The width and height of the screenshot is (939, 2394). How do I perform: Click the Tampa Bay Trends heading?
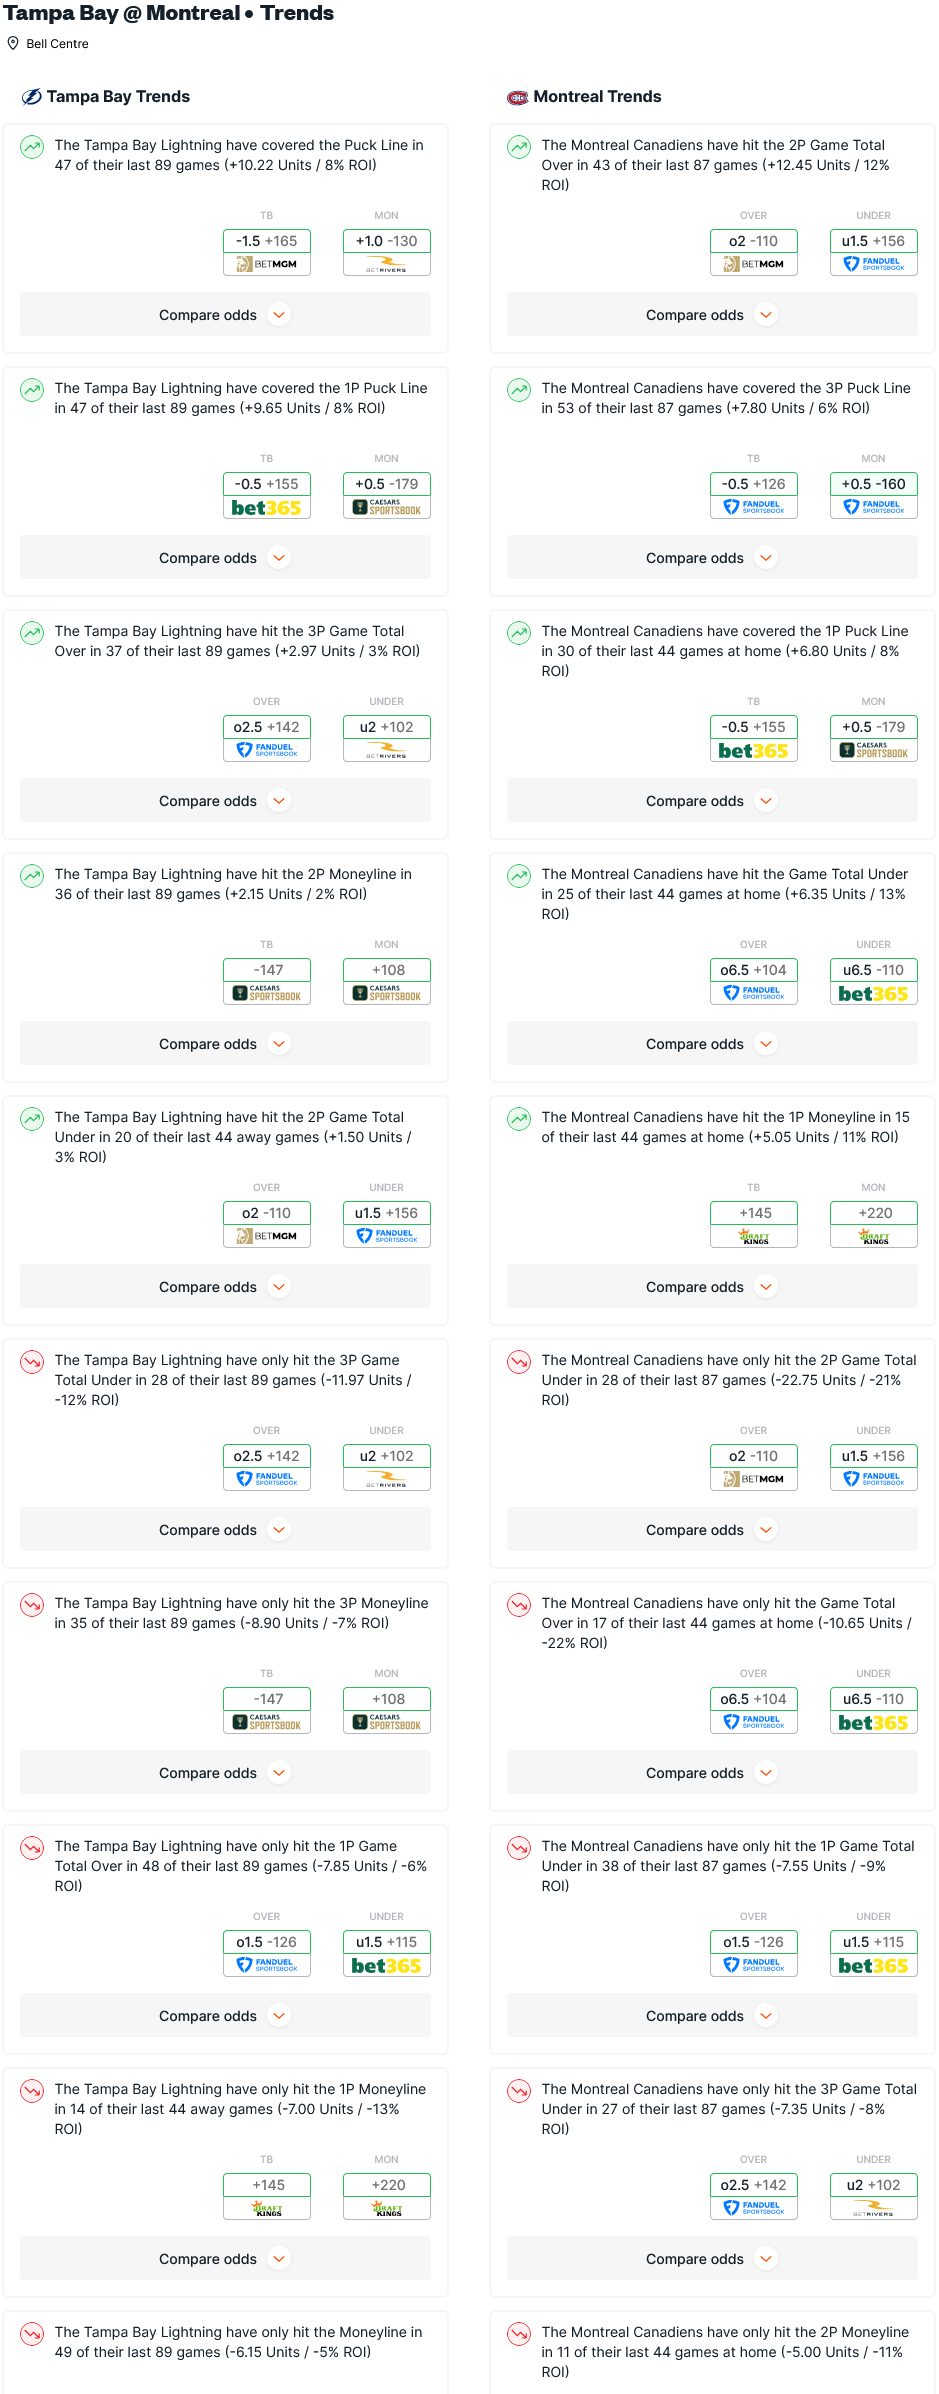[x=118, y=96]
